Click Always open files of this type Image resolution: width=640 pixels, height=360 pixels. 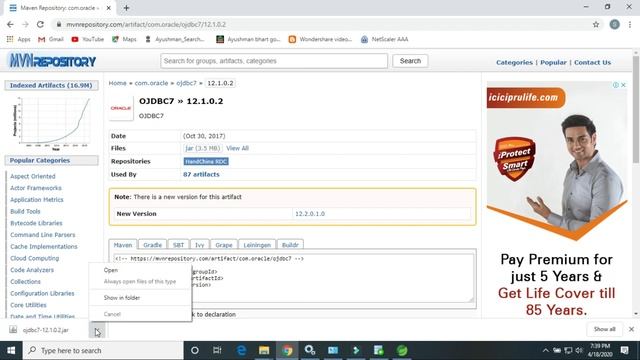coord(140,282)
